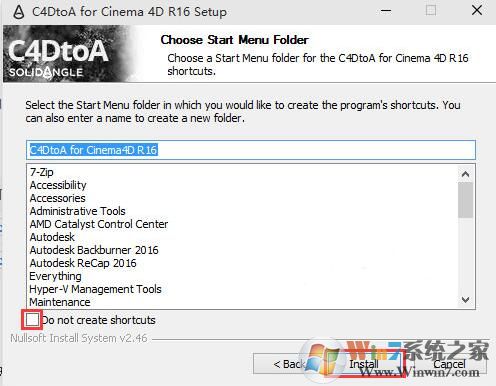Image resolution: width=496 pixels, height=386 pixels.
Task: Click in the Start Menu folder name field
Action: 251,150
